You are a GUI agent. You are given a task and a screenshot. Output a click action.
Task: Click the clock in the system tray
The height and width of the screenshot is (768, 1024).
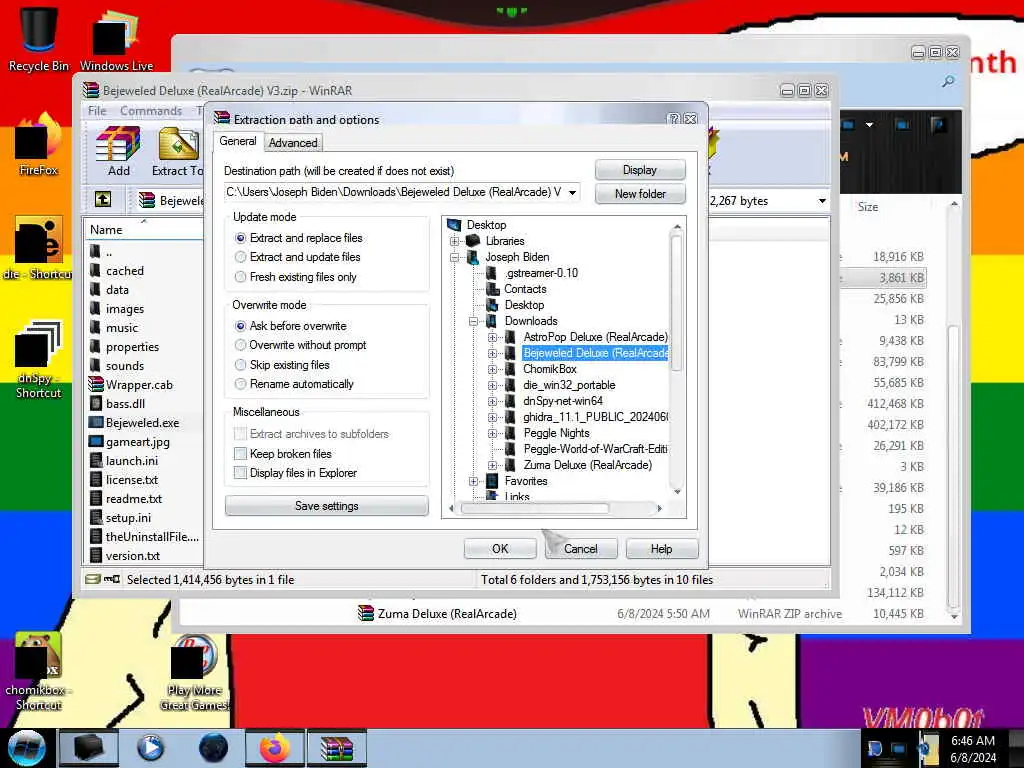pyautogui.click(x=973, y=748)
